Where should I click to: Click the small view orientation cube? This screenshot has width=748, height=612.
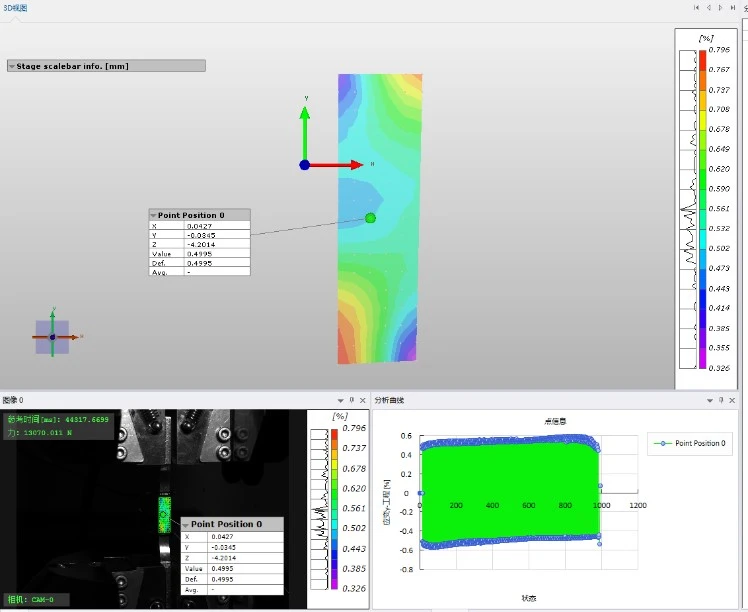click(x=53, y=337)
